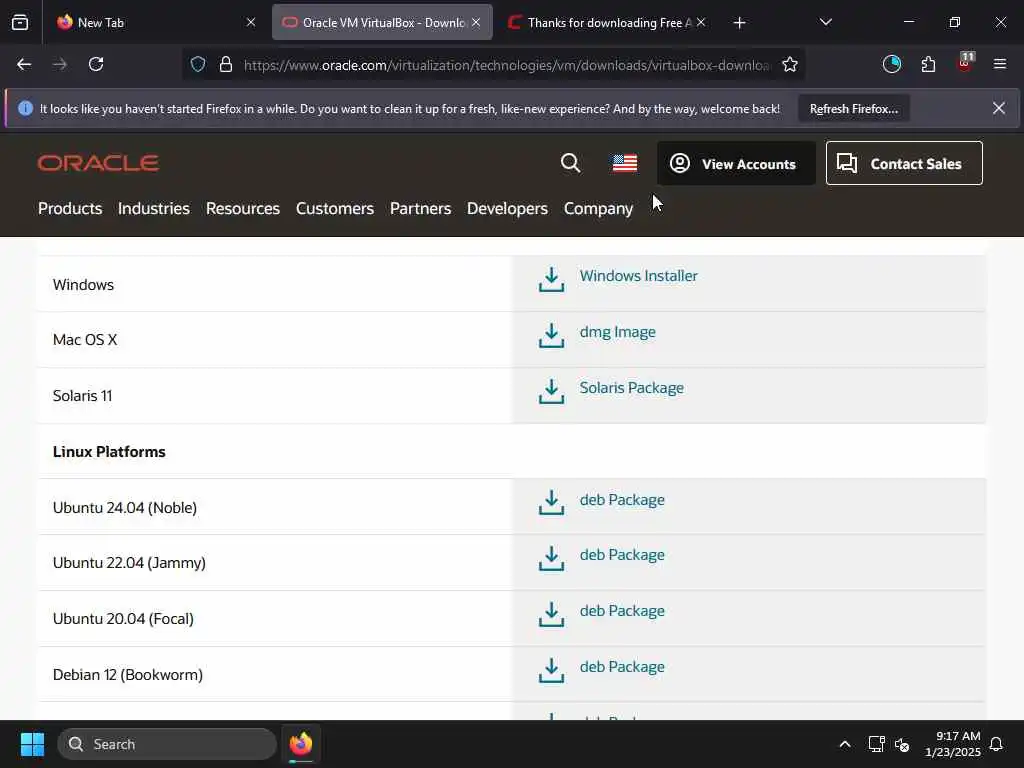
Task: Open a new tab with the plus icon
Action: [x=739, y=23]
